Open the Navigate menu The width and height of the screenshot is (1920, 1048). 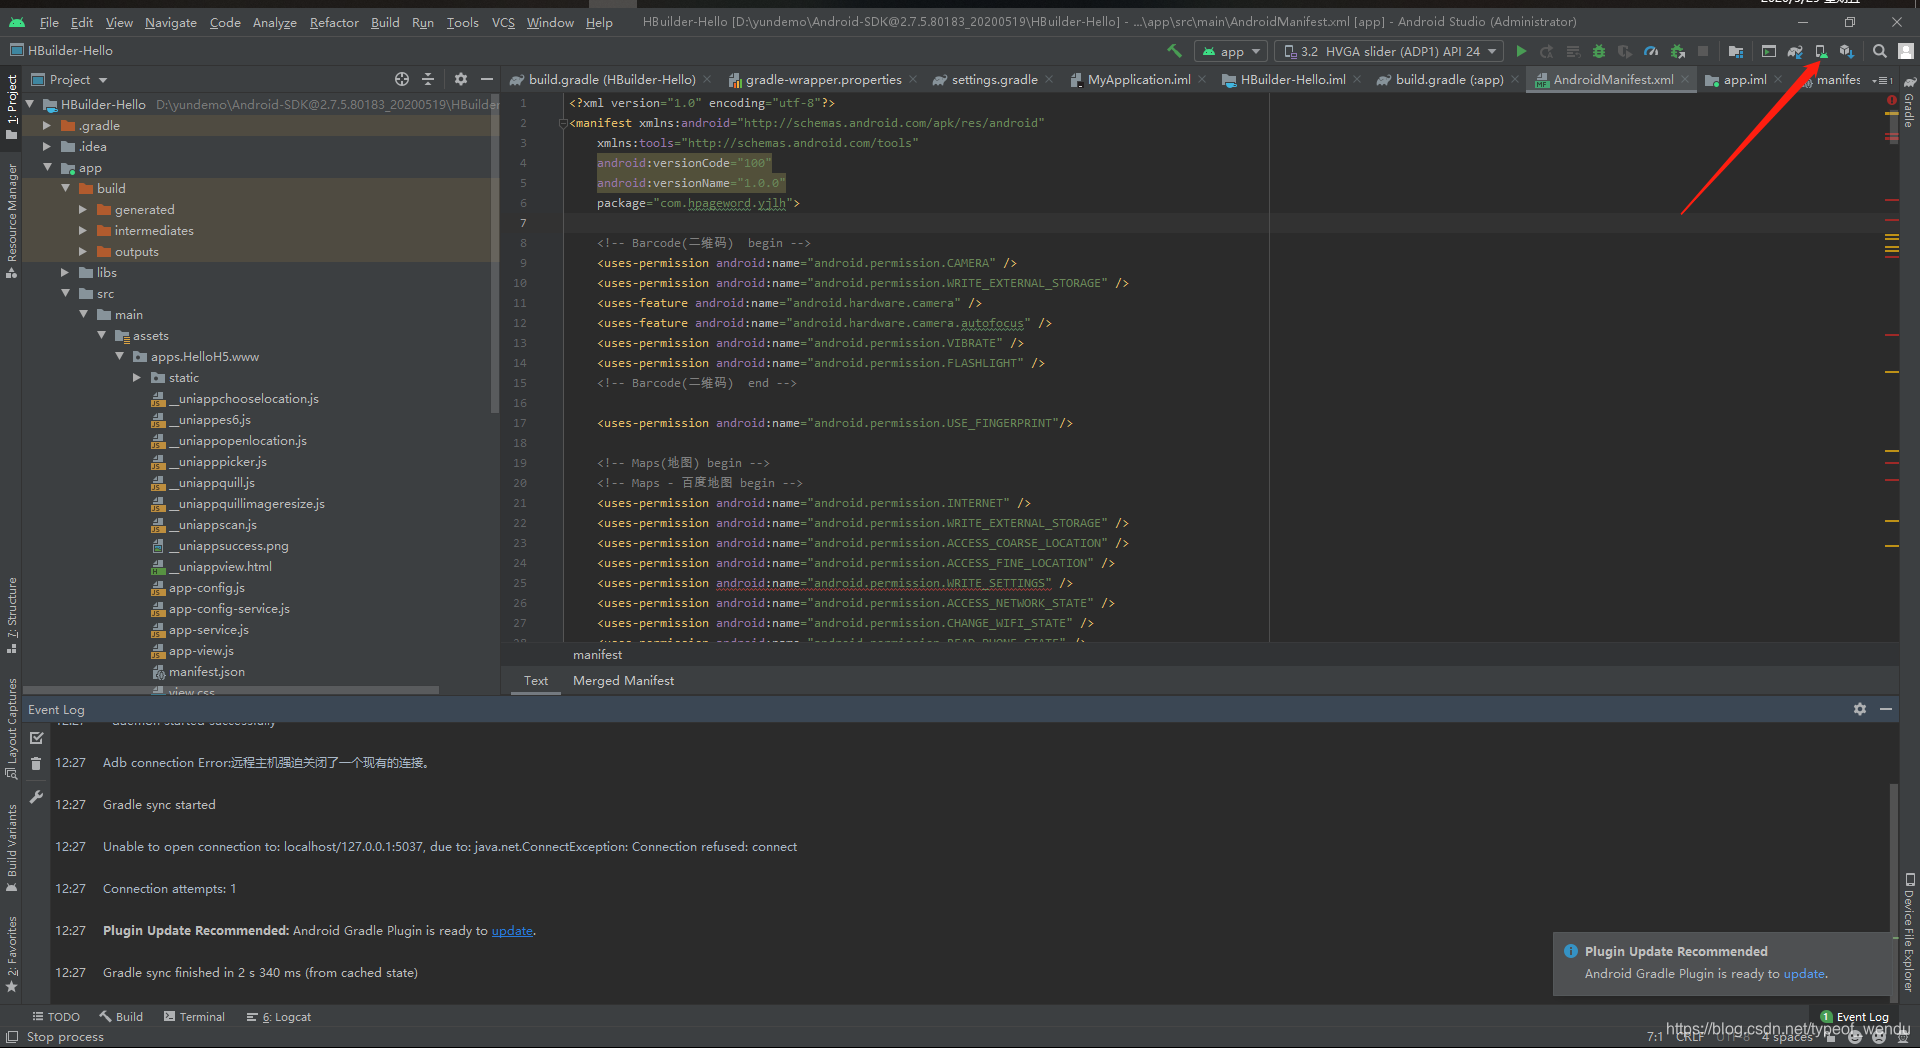(171, 22)
